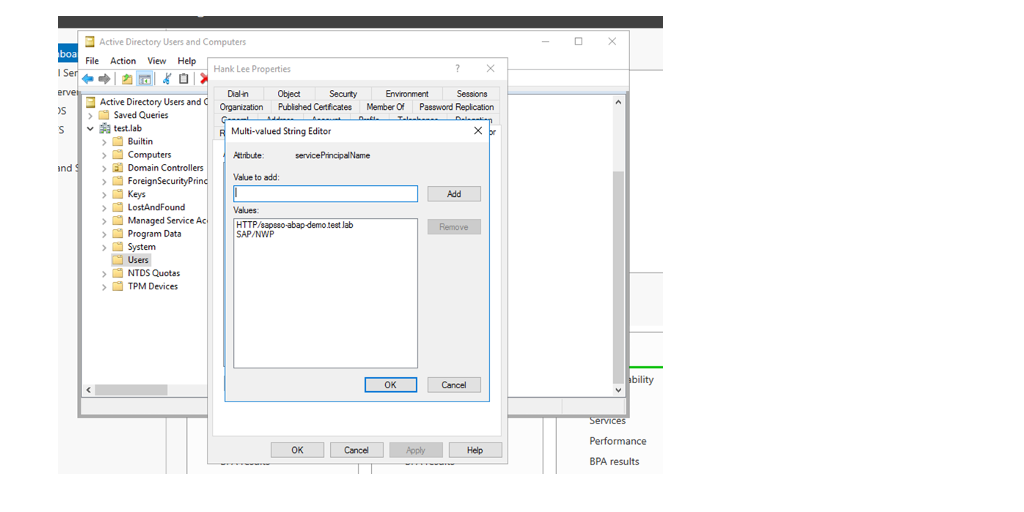
Task: Click Performance in Server Manager background
Action: (618, 441)
